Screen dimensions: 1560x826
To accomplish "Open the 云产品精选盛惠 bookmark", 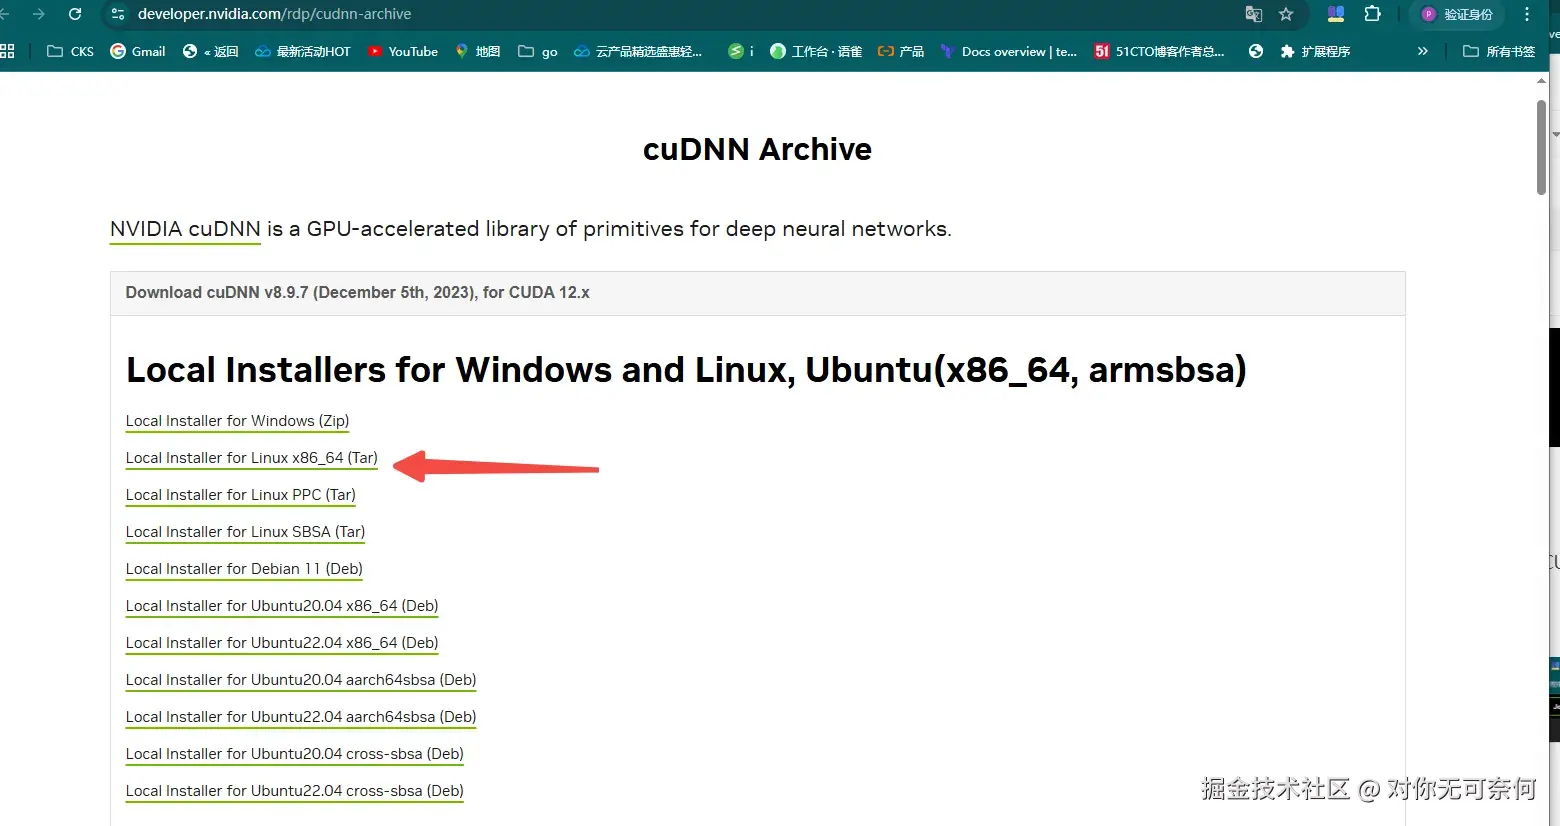I will click(638, 51).
